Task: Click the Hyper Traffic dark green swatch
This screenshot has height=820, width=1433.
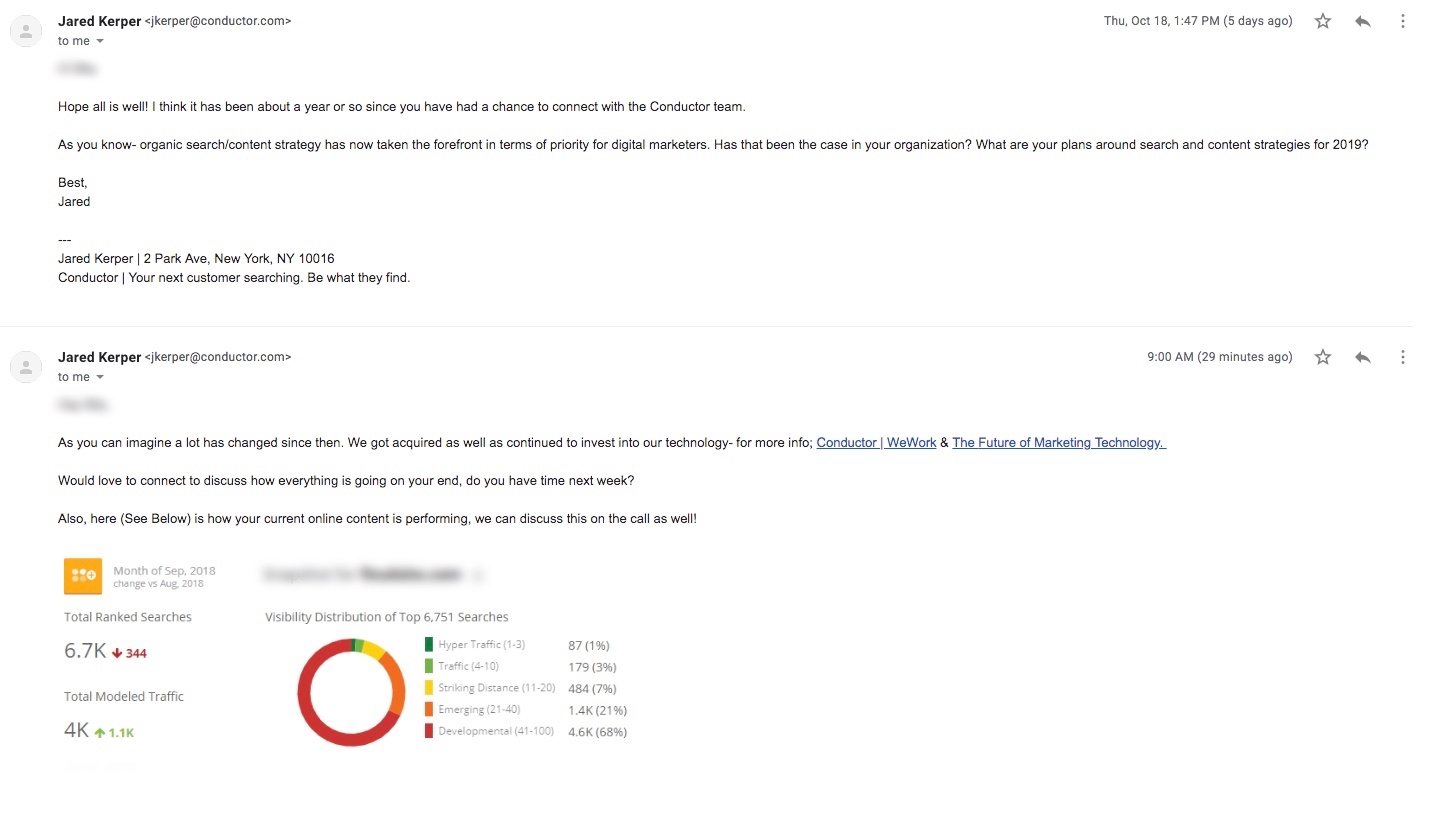Action: click(429, 645)
